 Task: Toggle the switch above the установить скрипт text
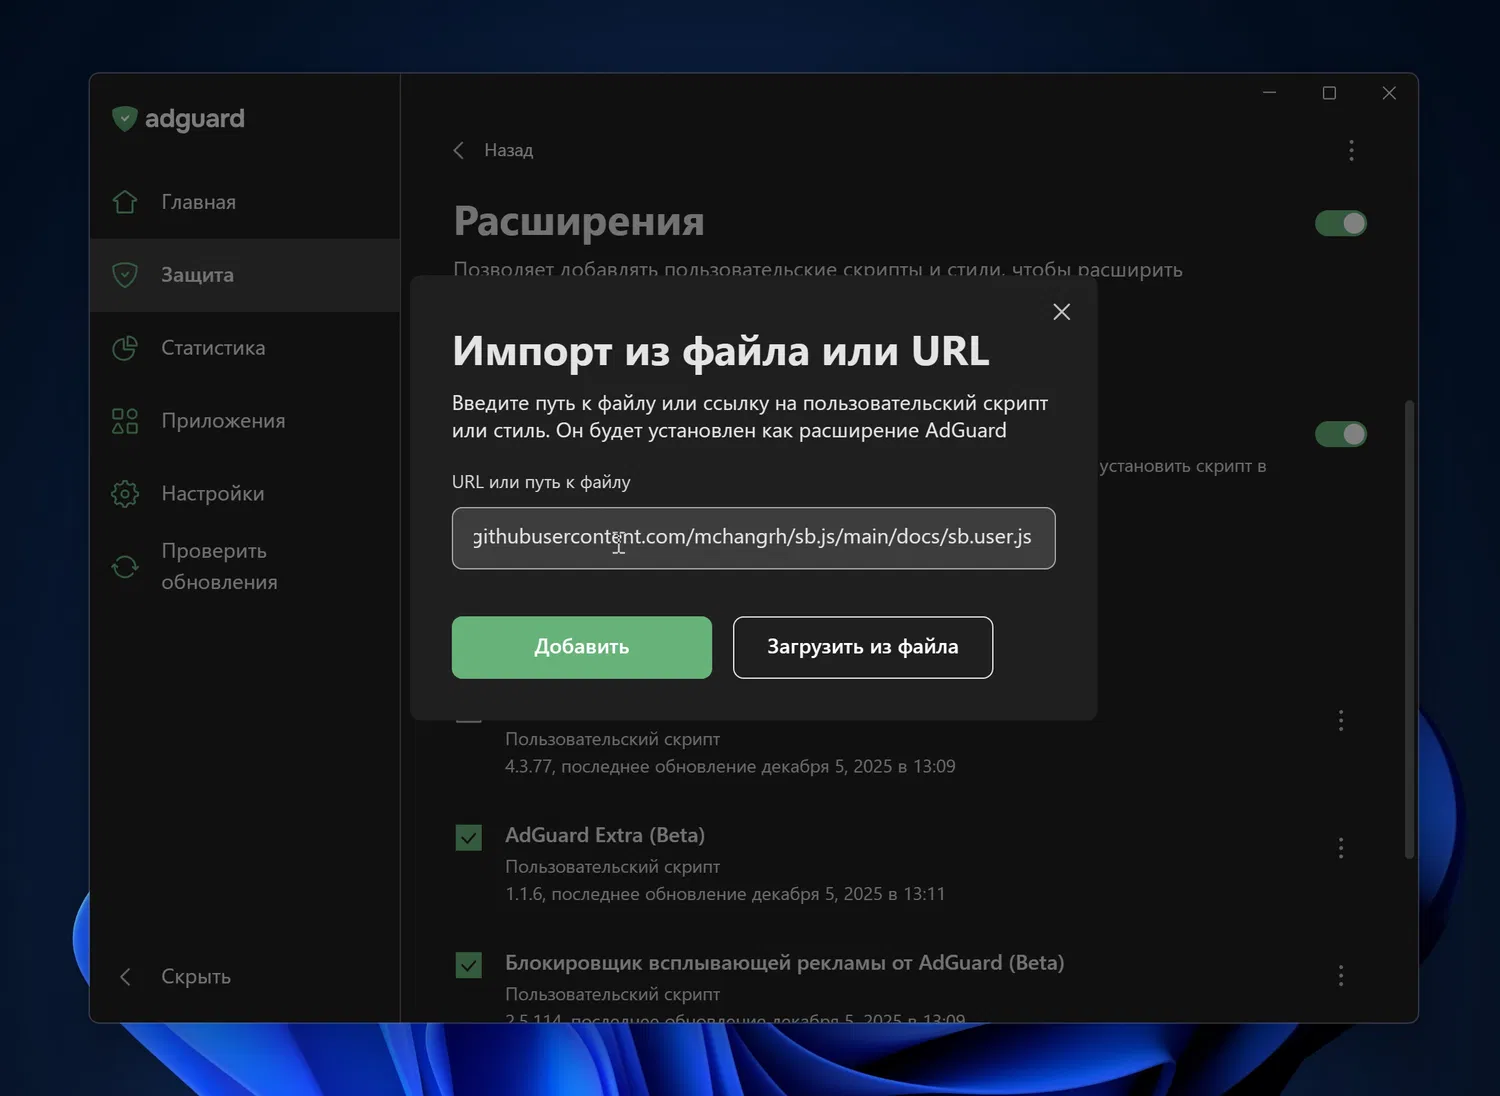1341,434
